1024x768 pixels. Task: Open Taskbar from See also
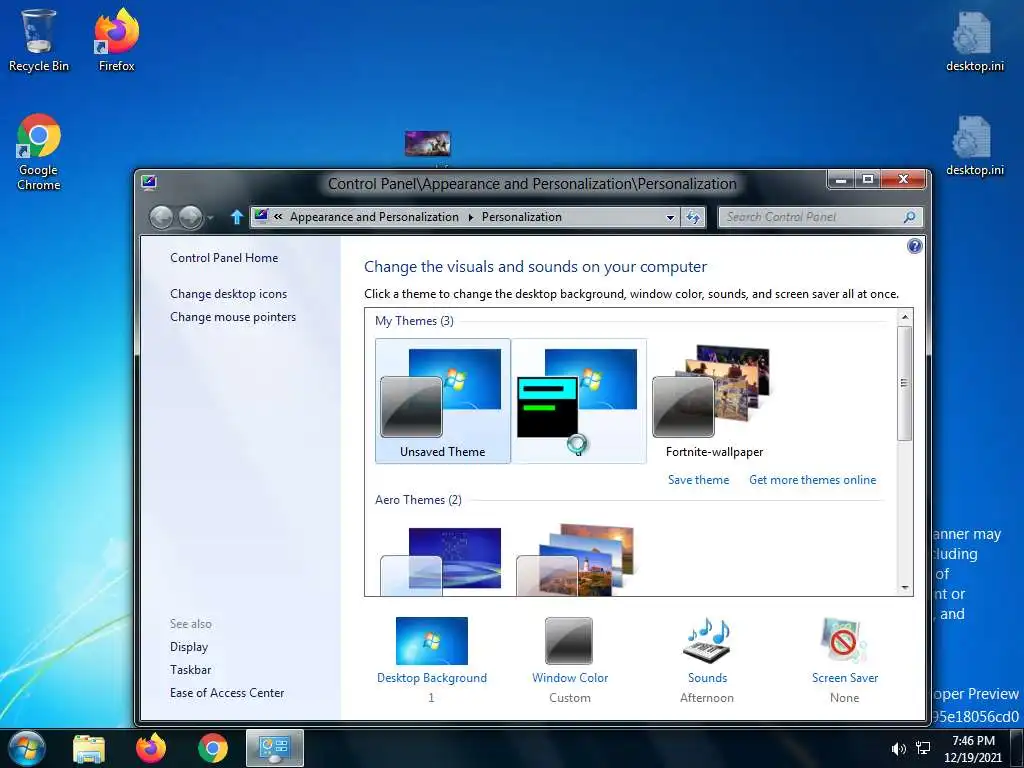(191, 670)
